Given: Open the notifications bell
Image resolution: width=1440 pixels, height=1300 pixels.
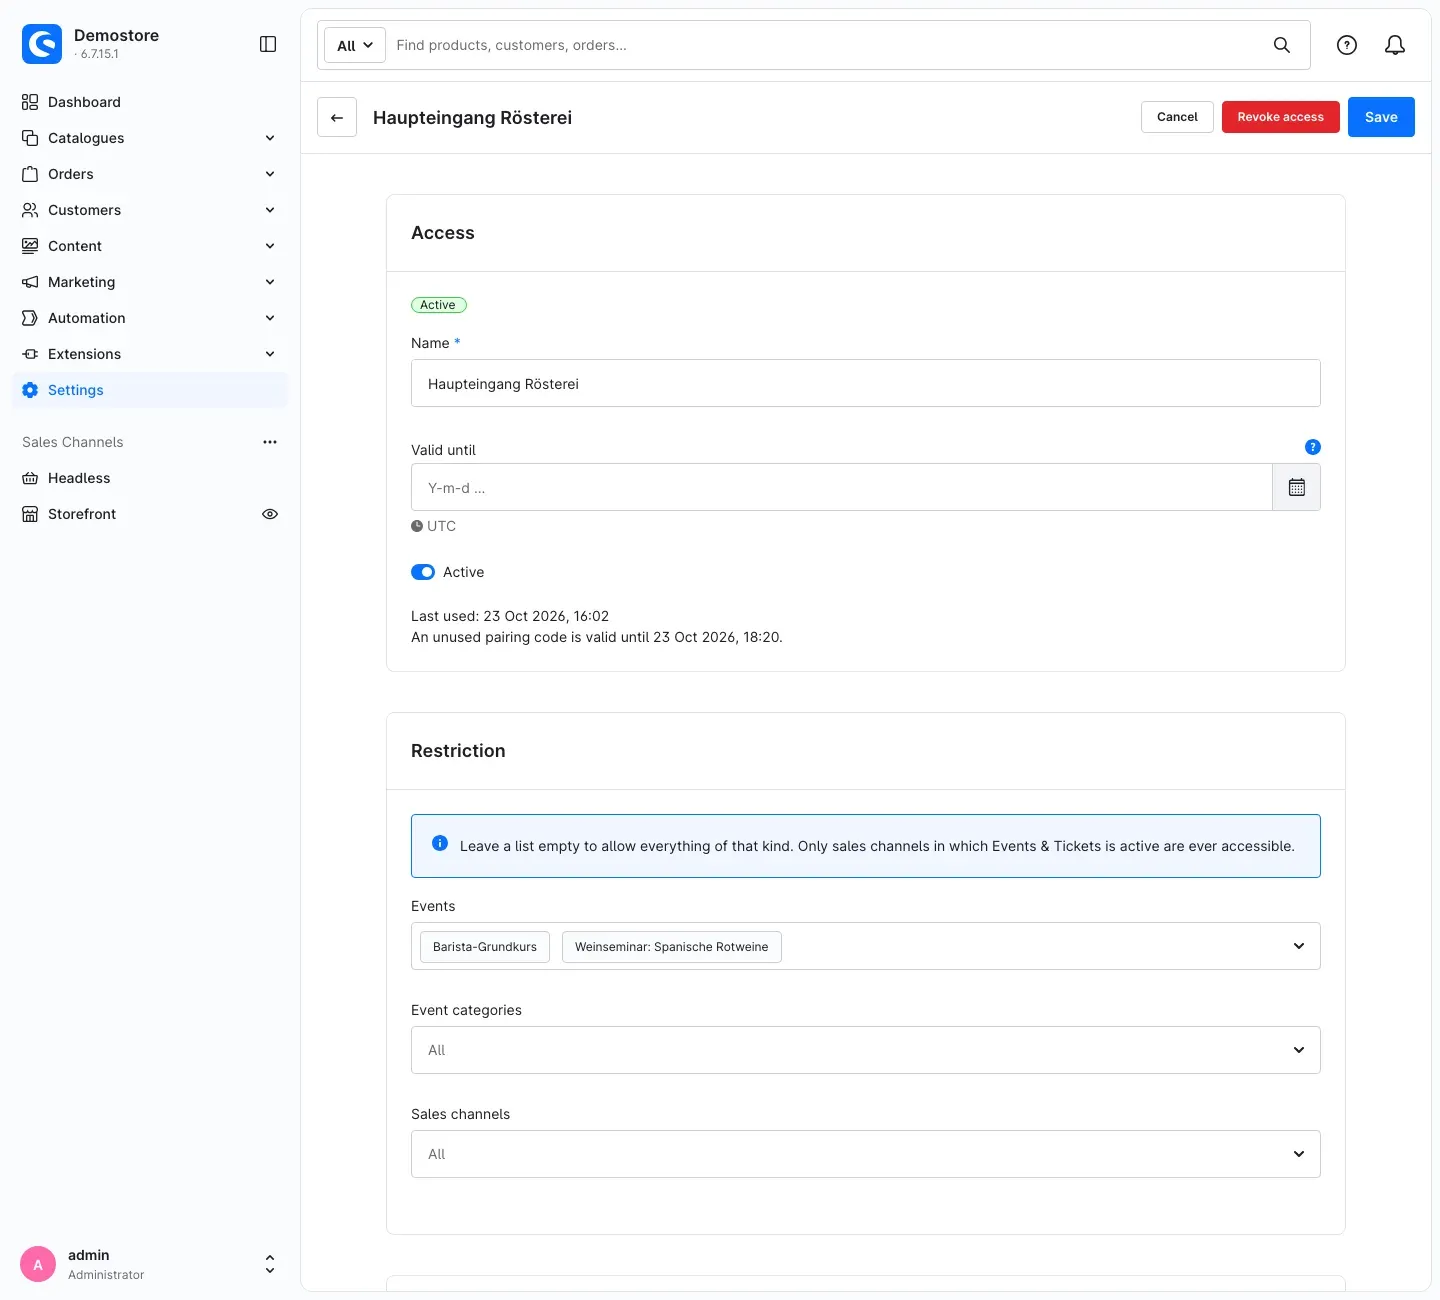Looking at the screenshot, I should coord(1395,45).
